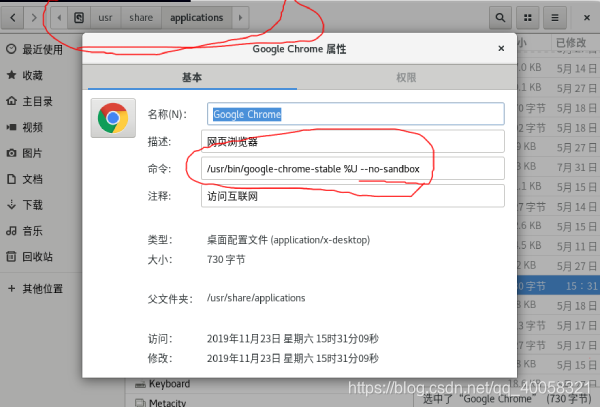Click the plus icon for other locations

[11, 288]
